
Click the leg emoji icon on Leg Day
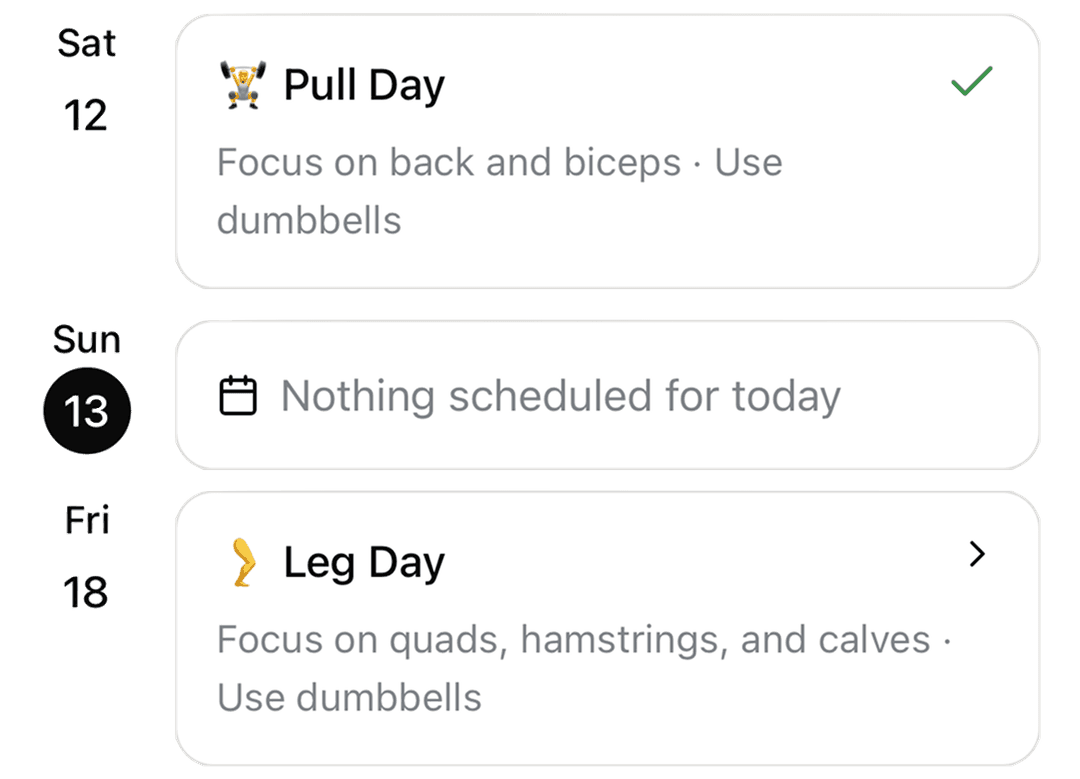[240, 563]
